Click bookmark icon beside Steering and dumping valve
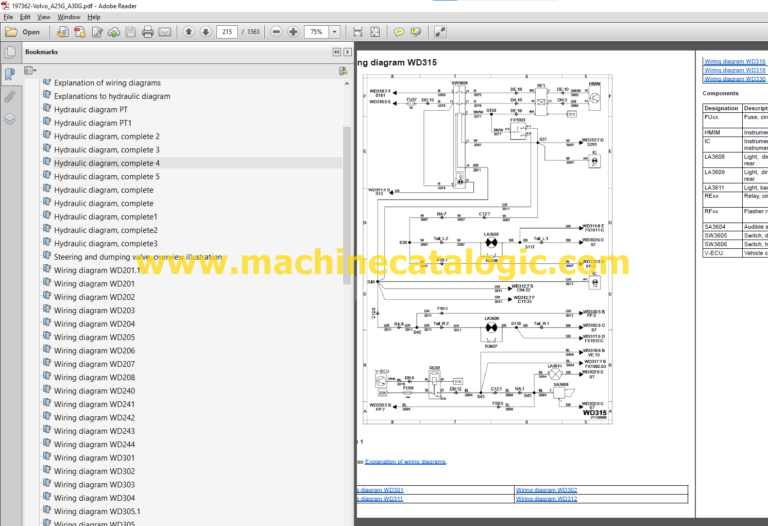 (47, 256)
